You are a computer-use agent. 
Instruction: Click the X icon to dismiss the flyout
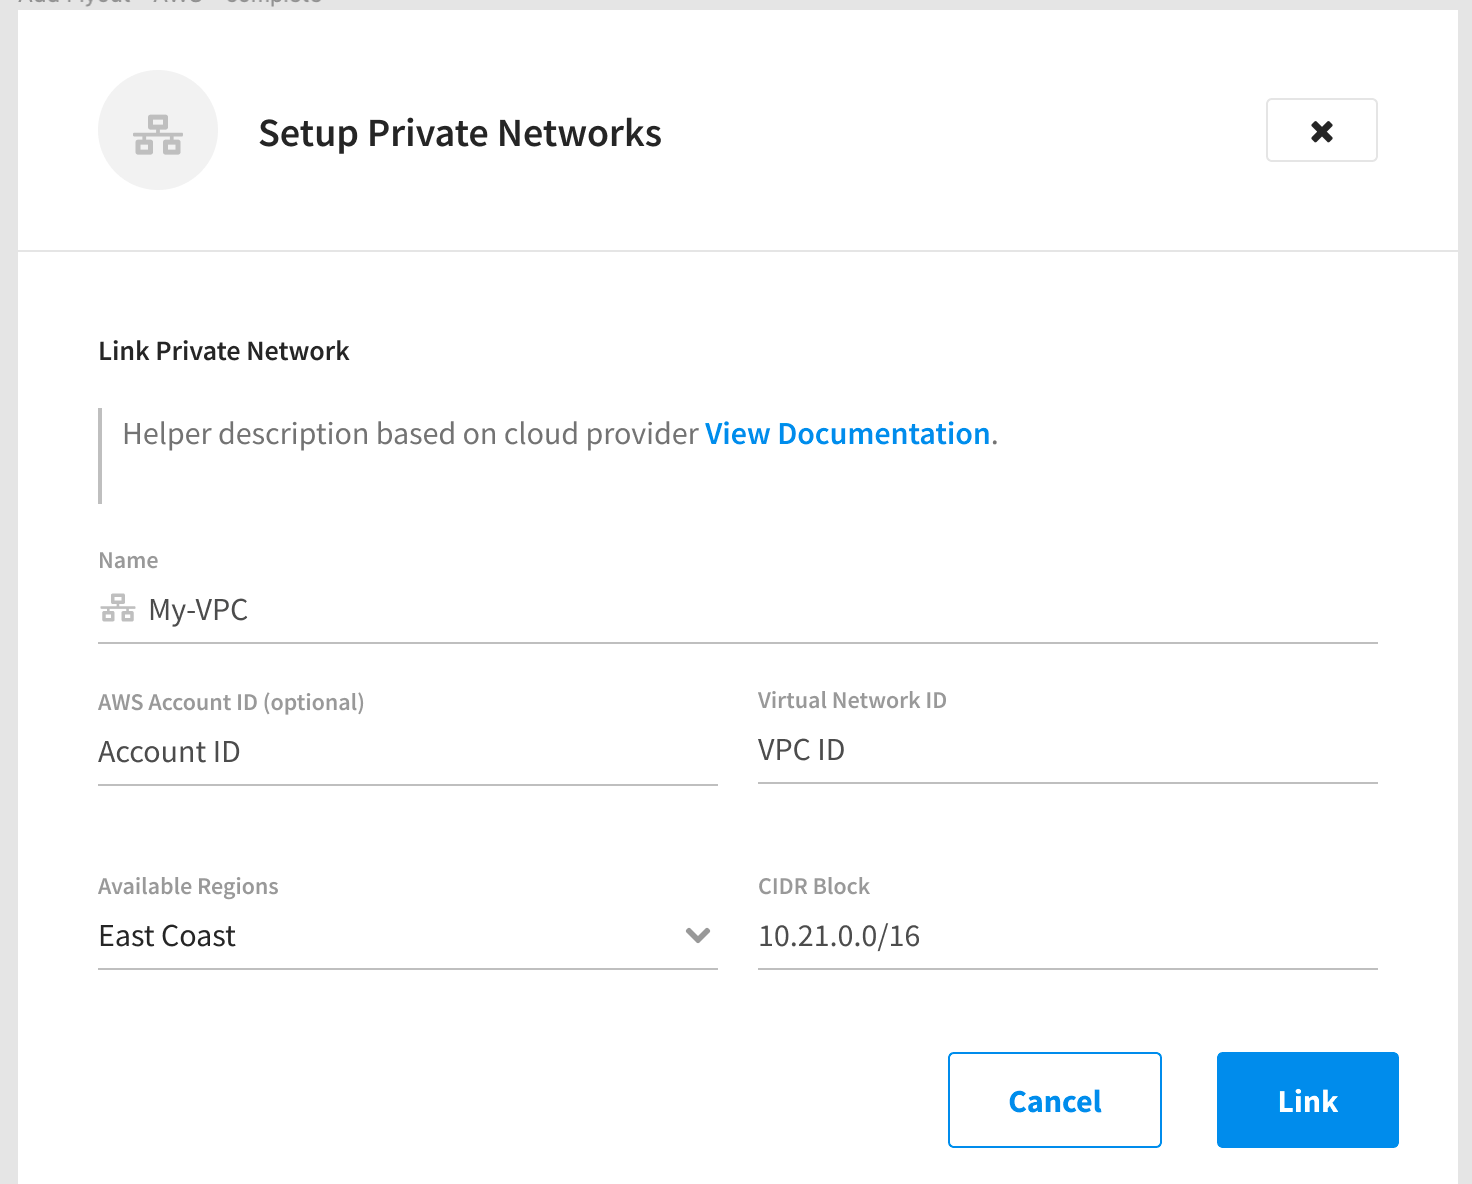[x=1321, y=130]
